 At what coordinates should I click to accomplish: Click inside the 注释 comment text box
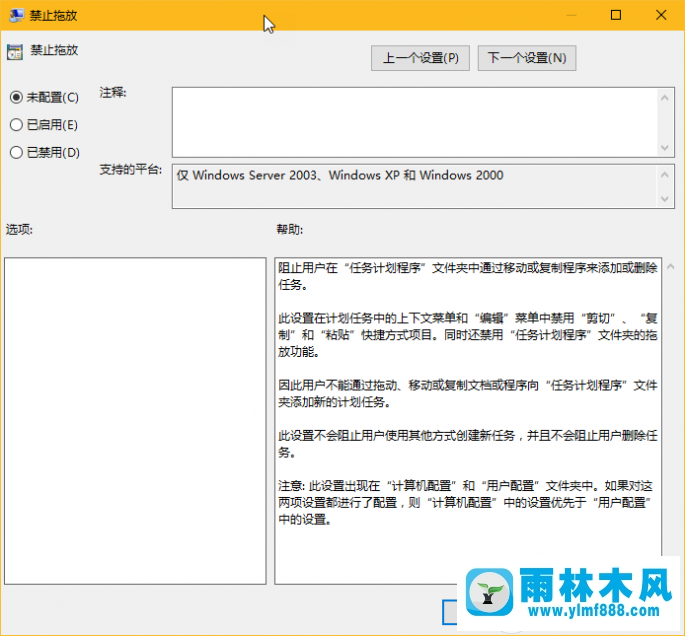click(x=415, y=122)
